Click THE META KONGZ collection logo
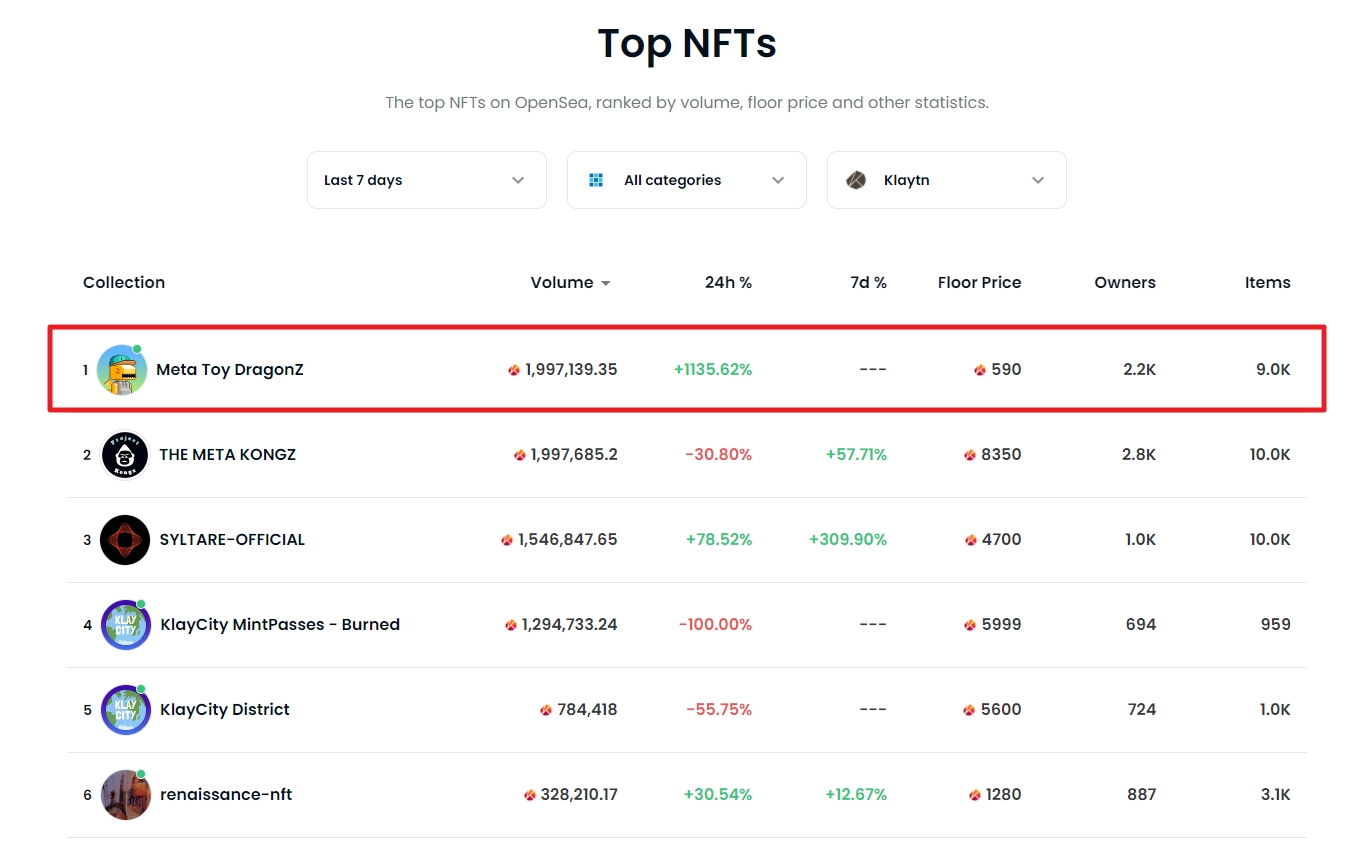Screen dimensions: 1359x849 (125, 455)
